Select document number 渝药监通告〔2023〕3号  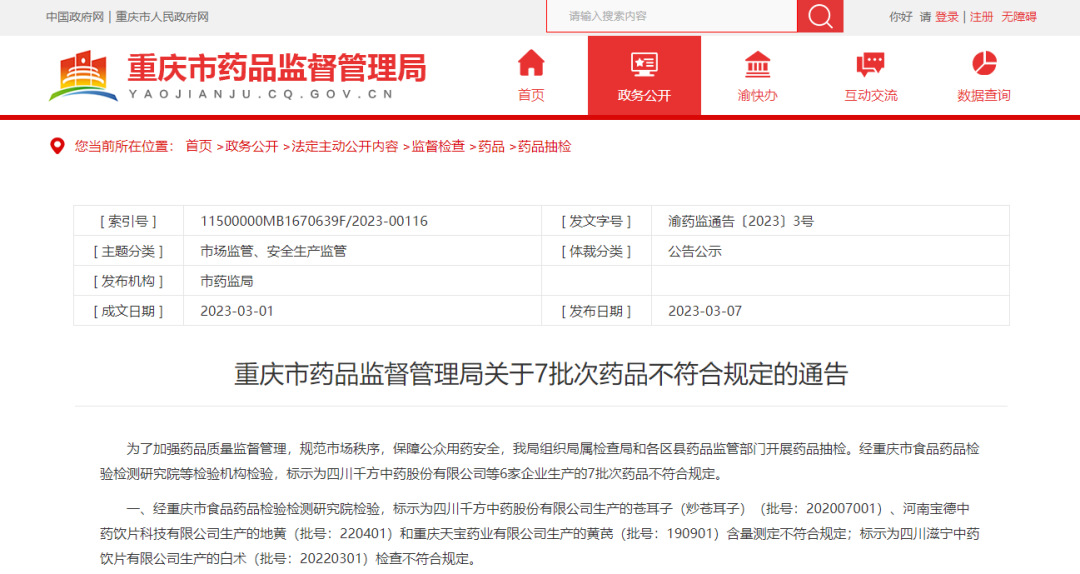[x=741, y=221]
